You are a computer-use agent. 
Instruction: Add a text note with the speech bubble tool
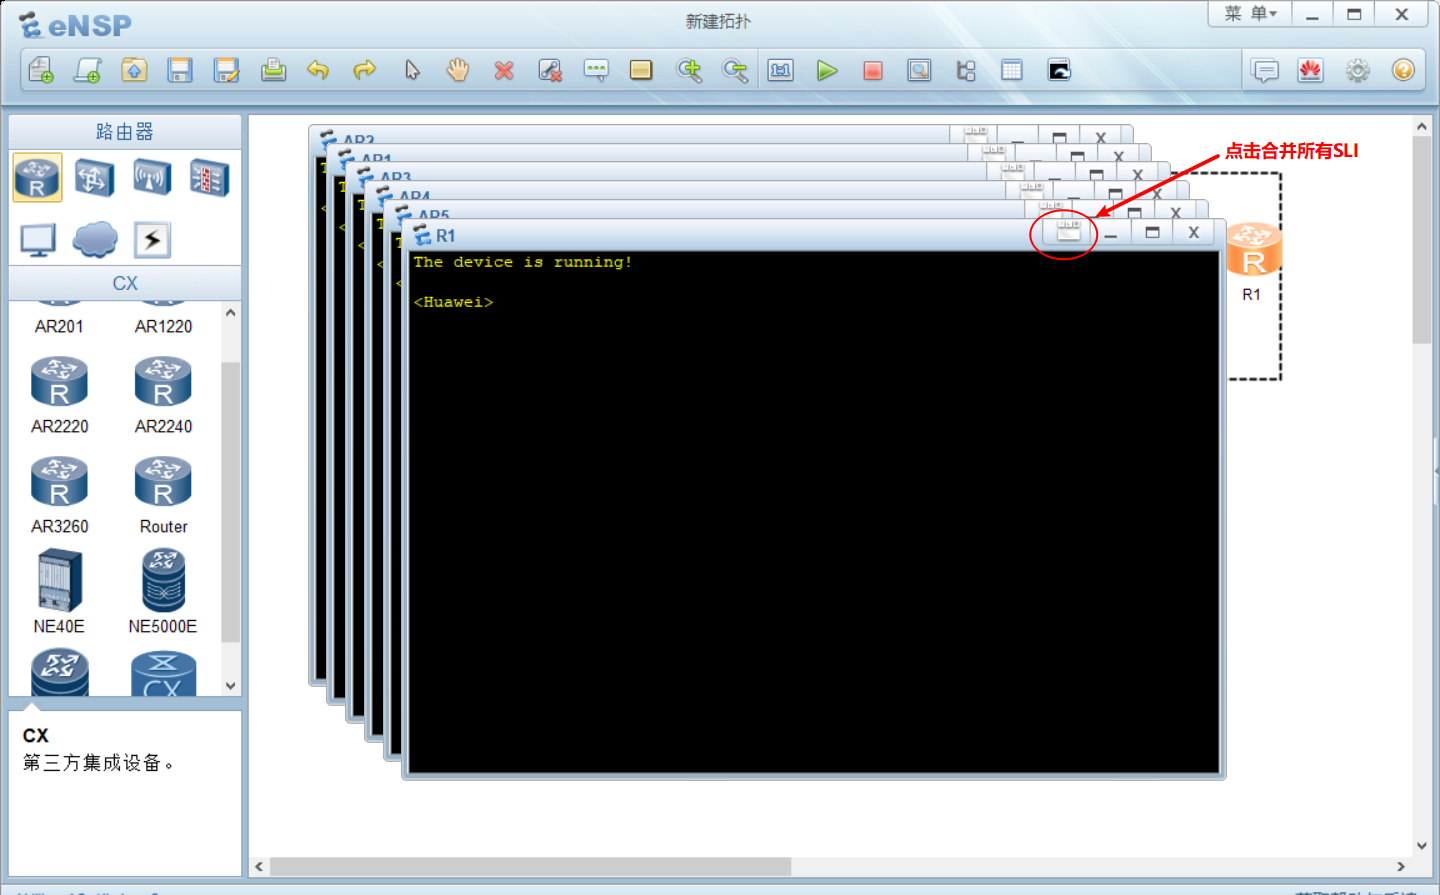pos(596,70)
